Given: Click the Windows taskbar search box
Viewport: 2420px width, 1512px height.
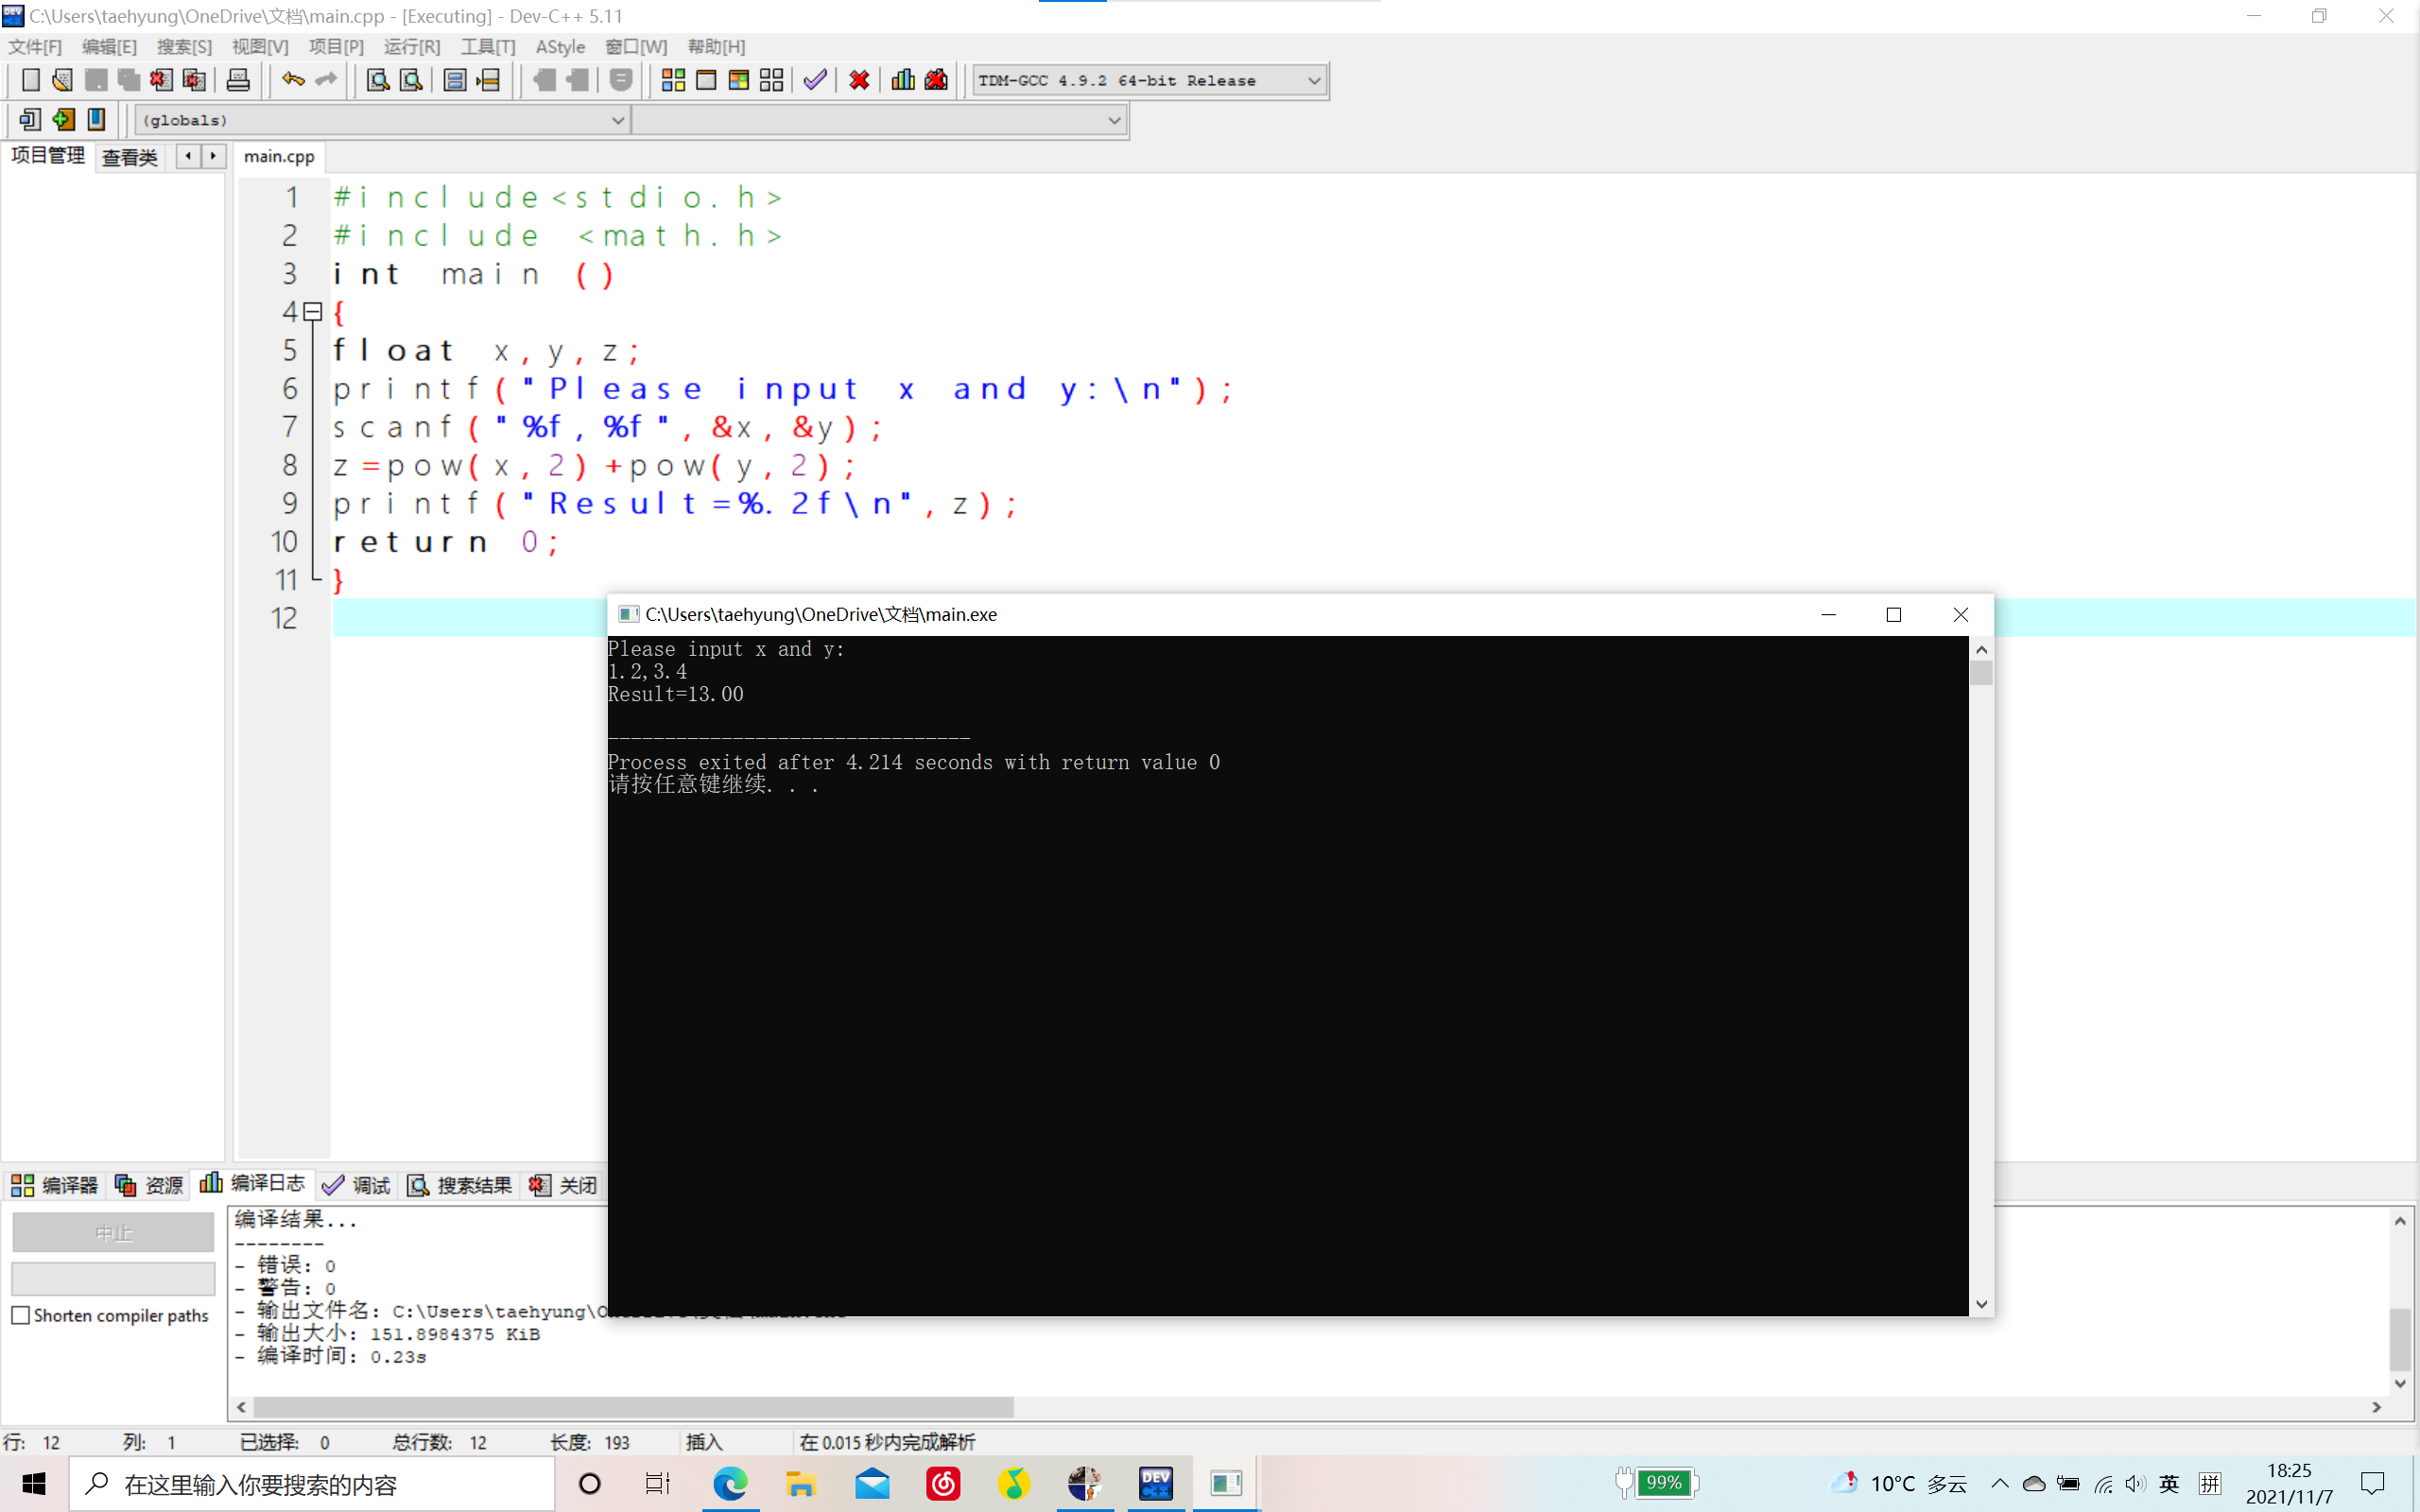Looking at the screenshot, I should pyautogui.click(x=312, y=1484).
